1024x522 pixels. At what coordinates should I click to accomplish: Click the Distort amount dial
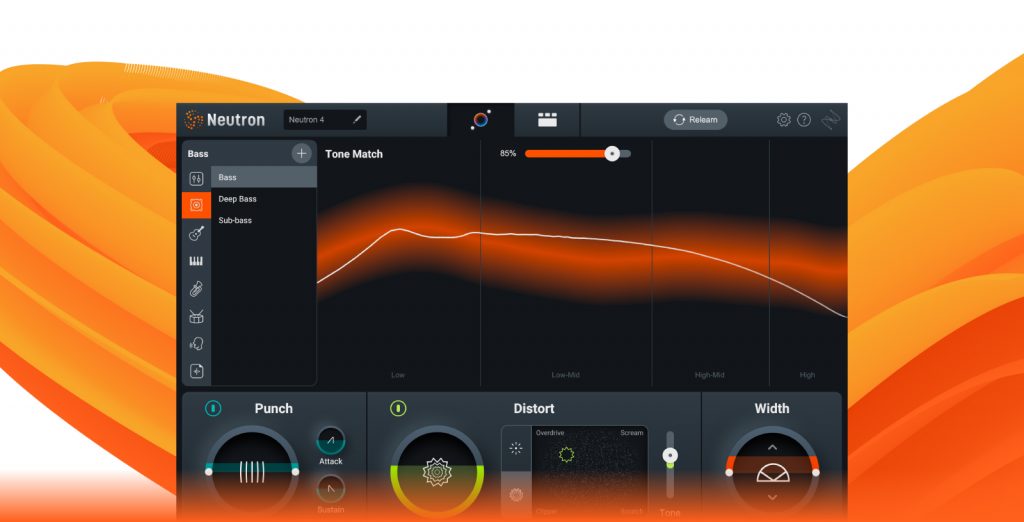[437, 472]
